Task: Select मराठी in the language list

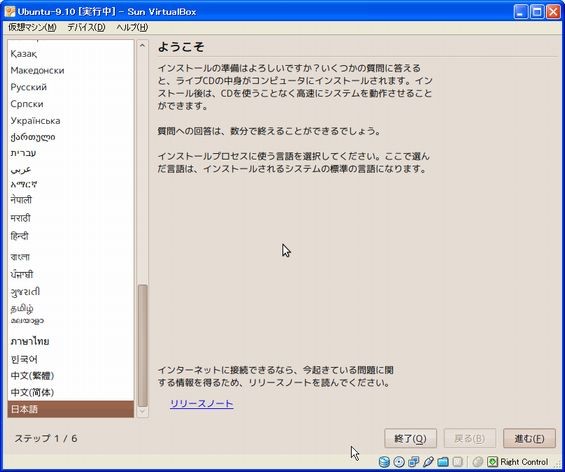Action: coord(71,218)
